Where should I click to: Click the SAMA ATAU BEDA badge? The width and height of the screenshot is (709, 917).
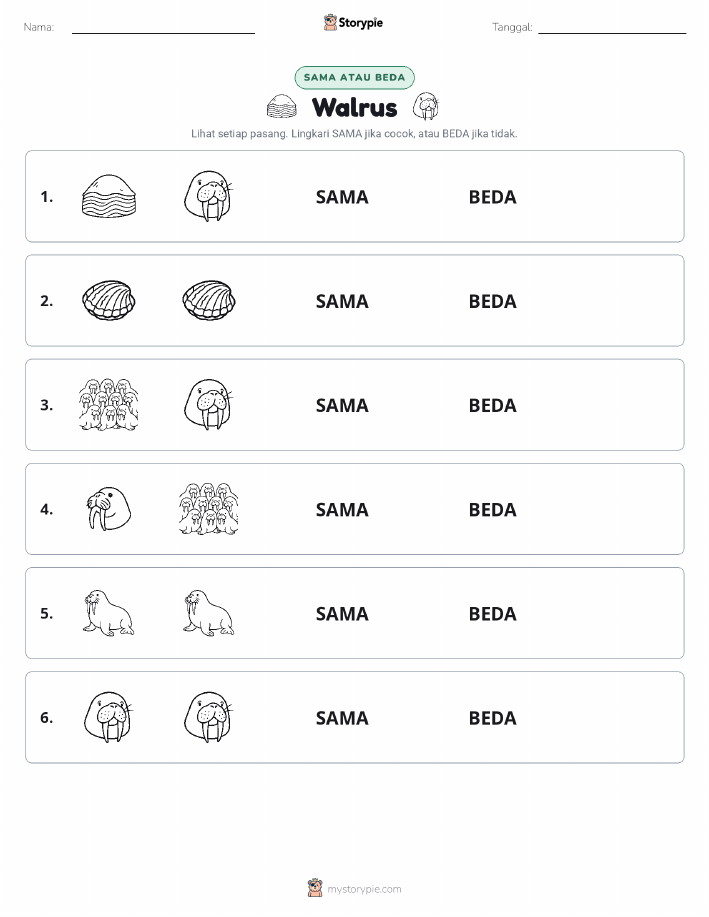tap(354, 77)
